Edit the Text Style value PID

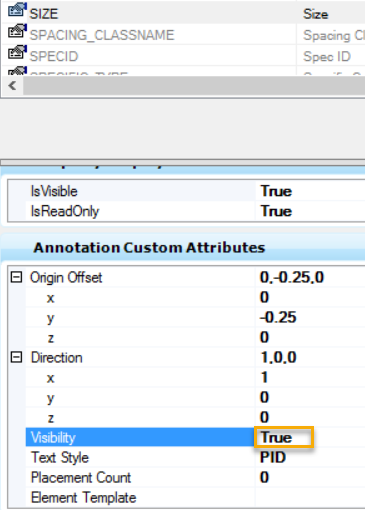tap(310, 457)
